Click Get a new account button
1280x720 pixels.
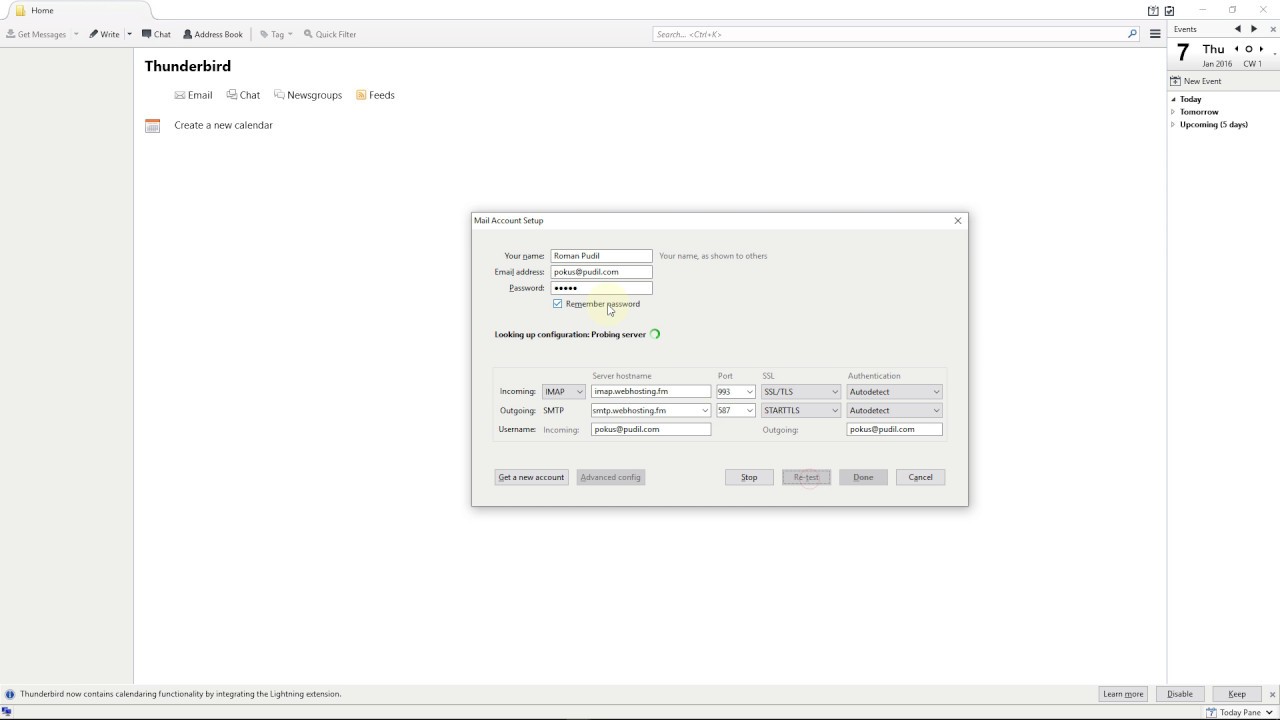coord(532,477)
